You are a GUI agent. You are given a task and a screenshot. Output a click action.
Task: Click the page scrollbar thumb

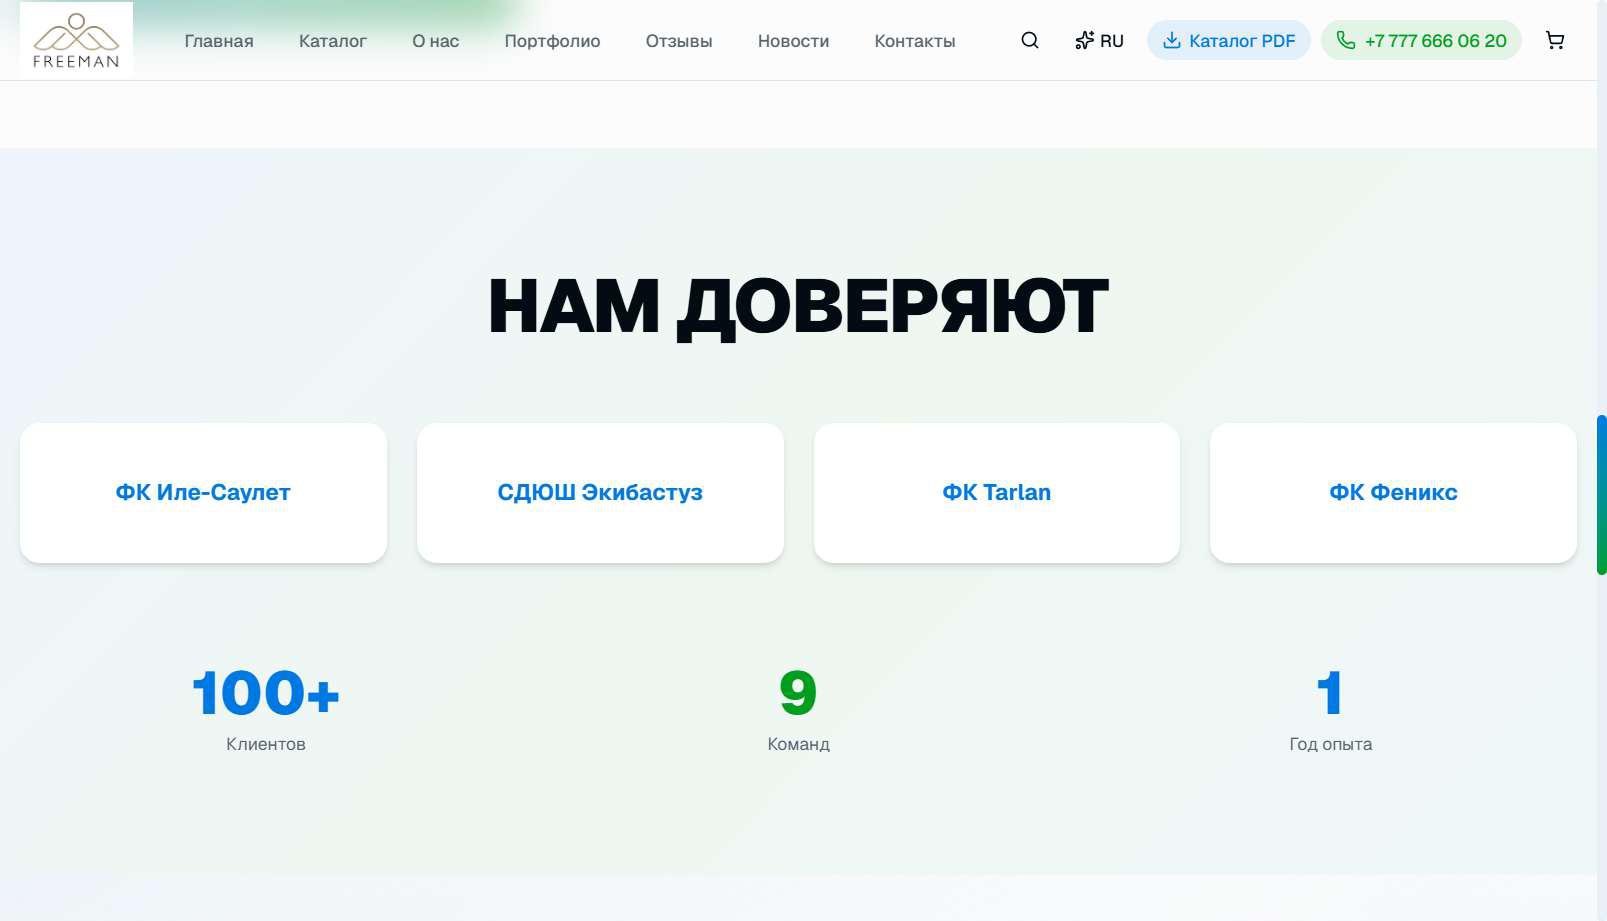(1601, 494)
